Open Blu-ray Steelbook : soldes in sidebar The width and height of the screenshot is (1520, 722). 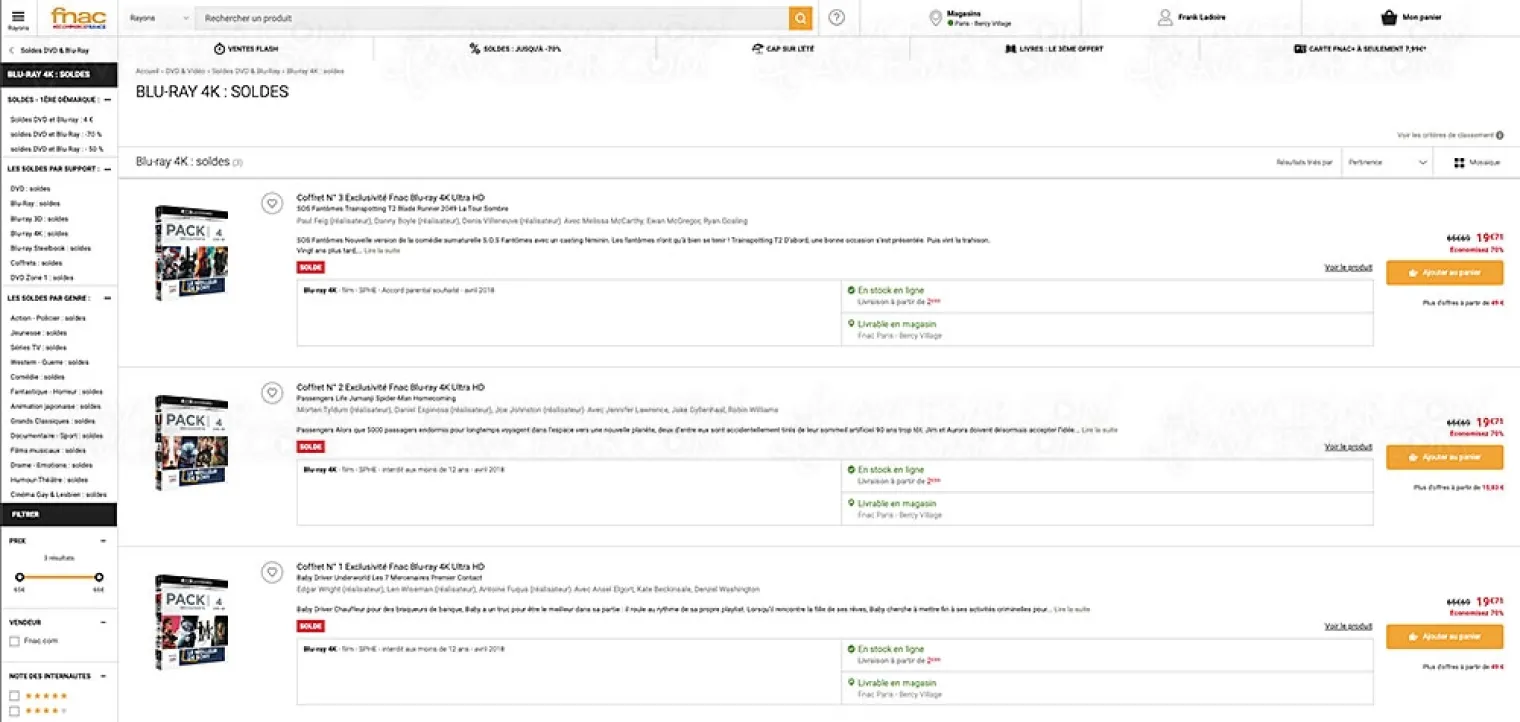pyautogui.click(x=51, y=248)
